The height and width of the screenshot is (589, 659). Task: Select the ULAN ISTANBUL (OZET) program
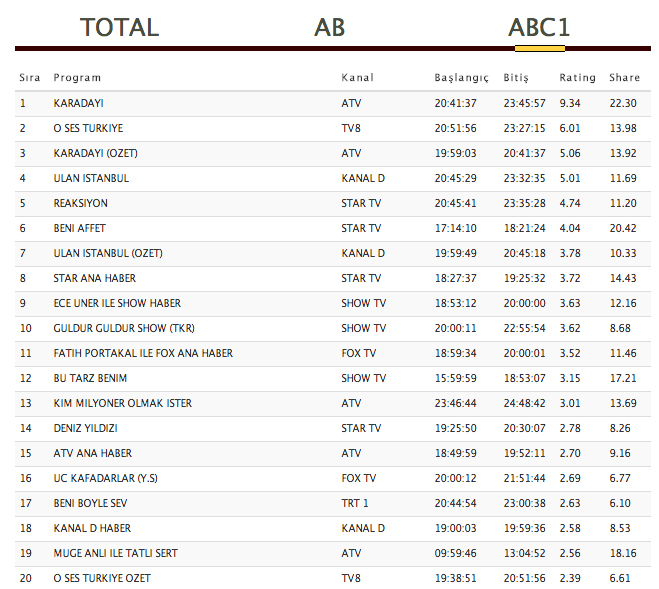point(108,254)
